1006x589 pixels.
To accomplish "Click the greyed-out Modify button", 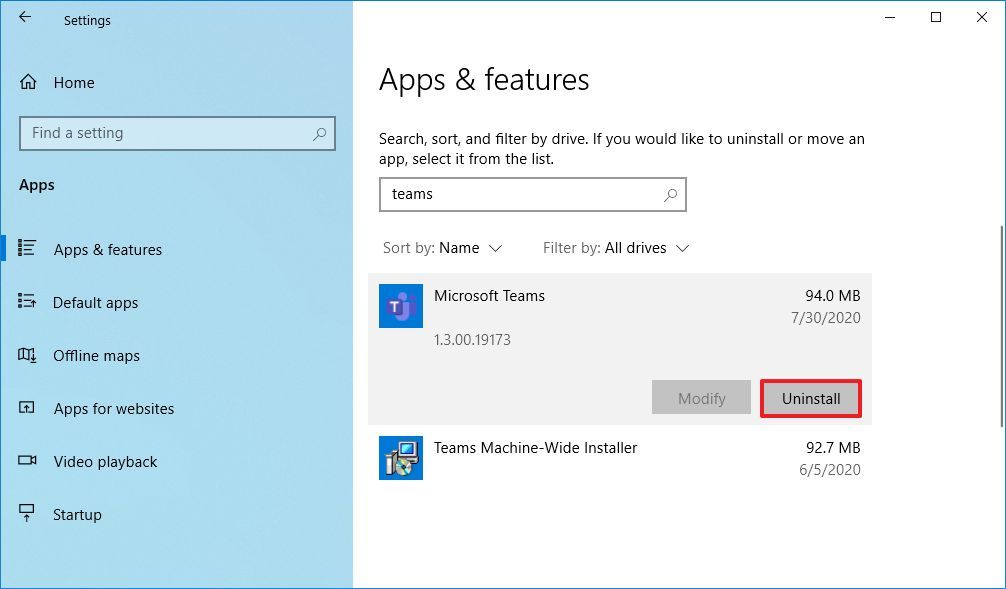I will pos(701,397).
